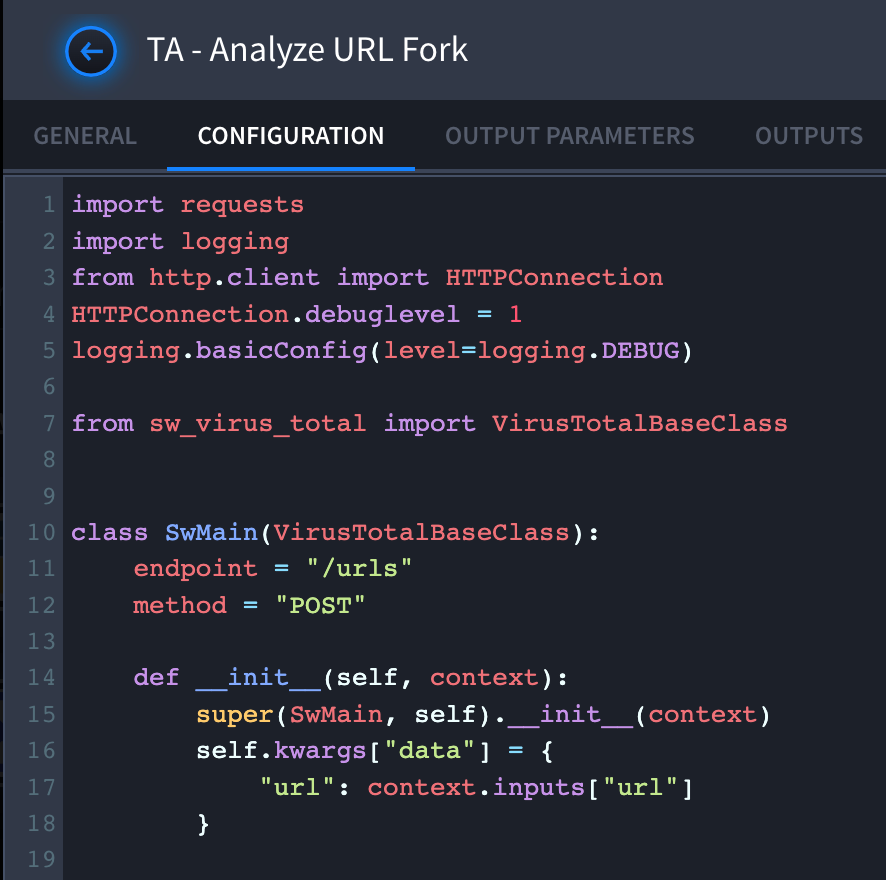The image size is (886, 880).
Task: Open the OUTPUTS tab
Action: (809, 136)
